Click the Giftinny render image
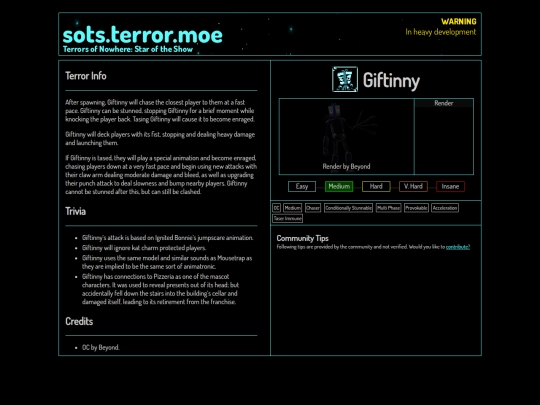540x405 pixels. (346, 136)
